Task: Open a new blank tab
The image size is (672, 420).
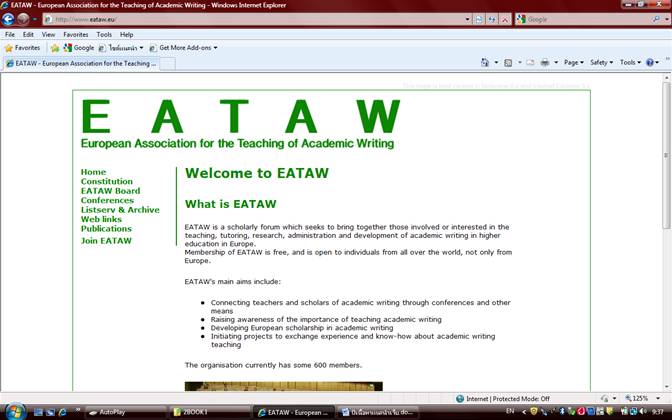Action: (x=168, y=64)
